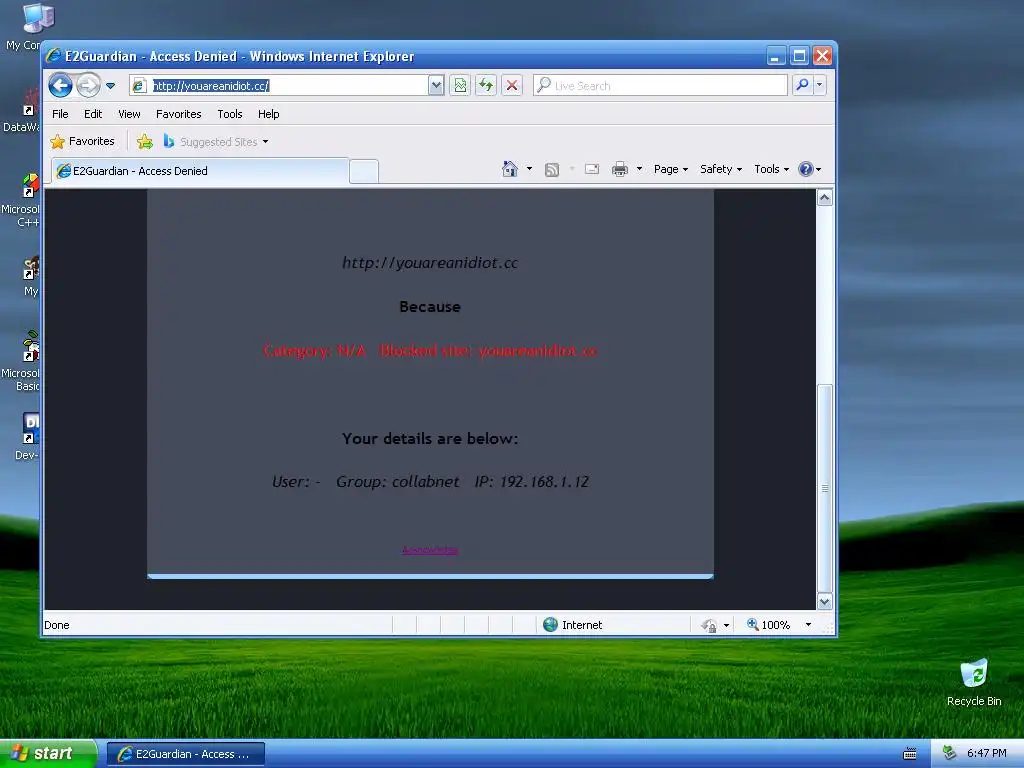The width and height of the screenshot is (1024, 768).
Task: Click the Refresh page icon
Action: pos(486,86)
